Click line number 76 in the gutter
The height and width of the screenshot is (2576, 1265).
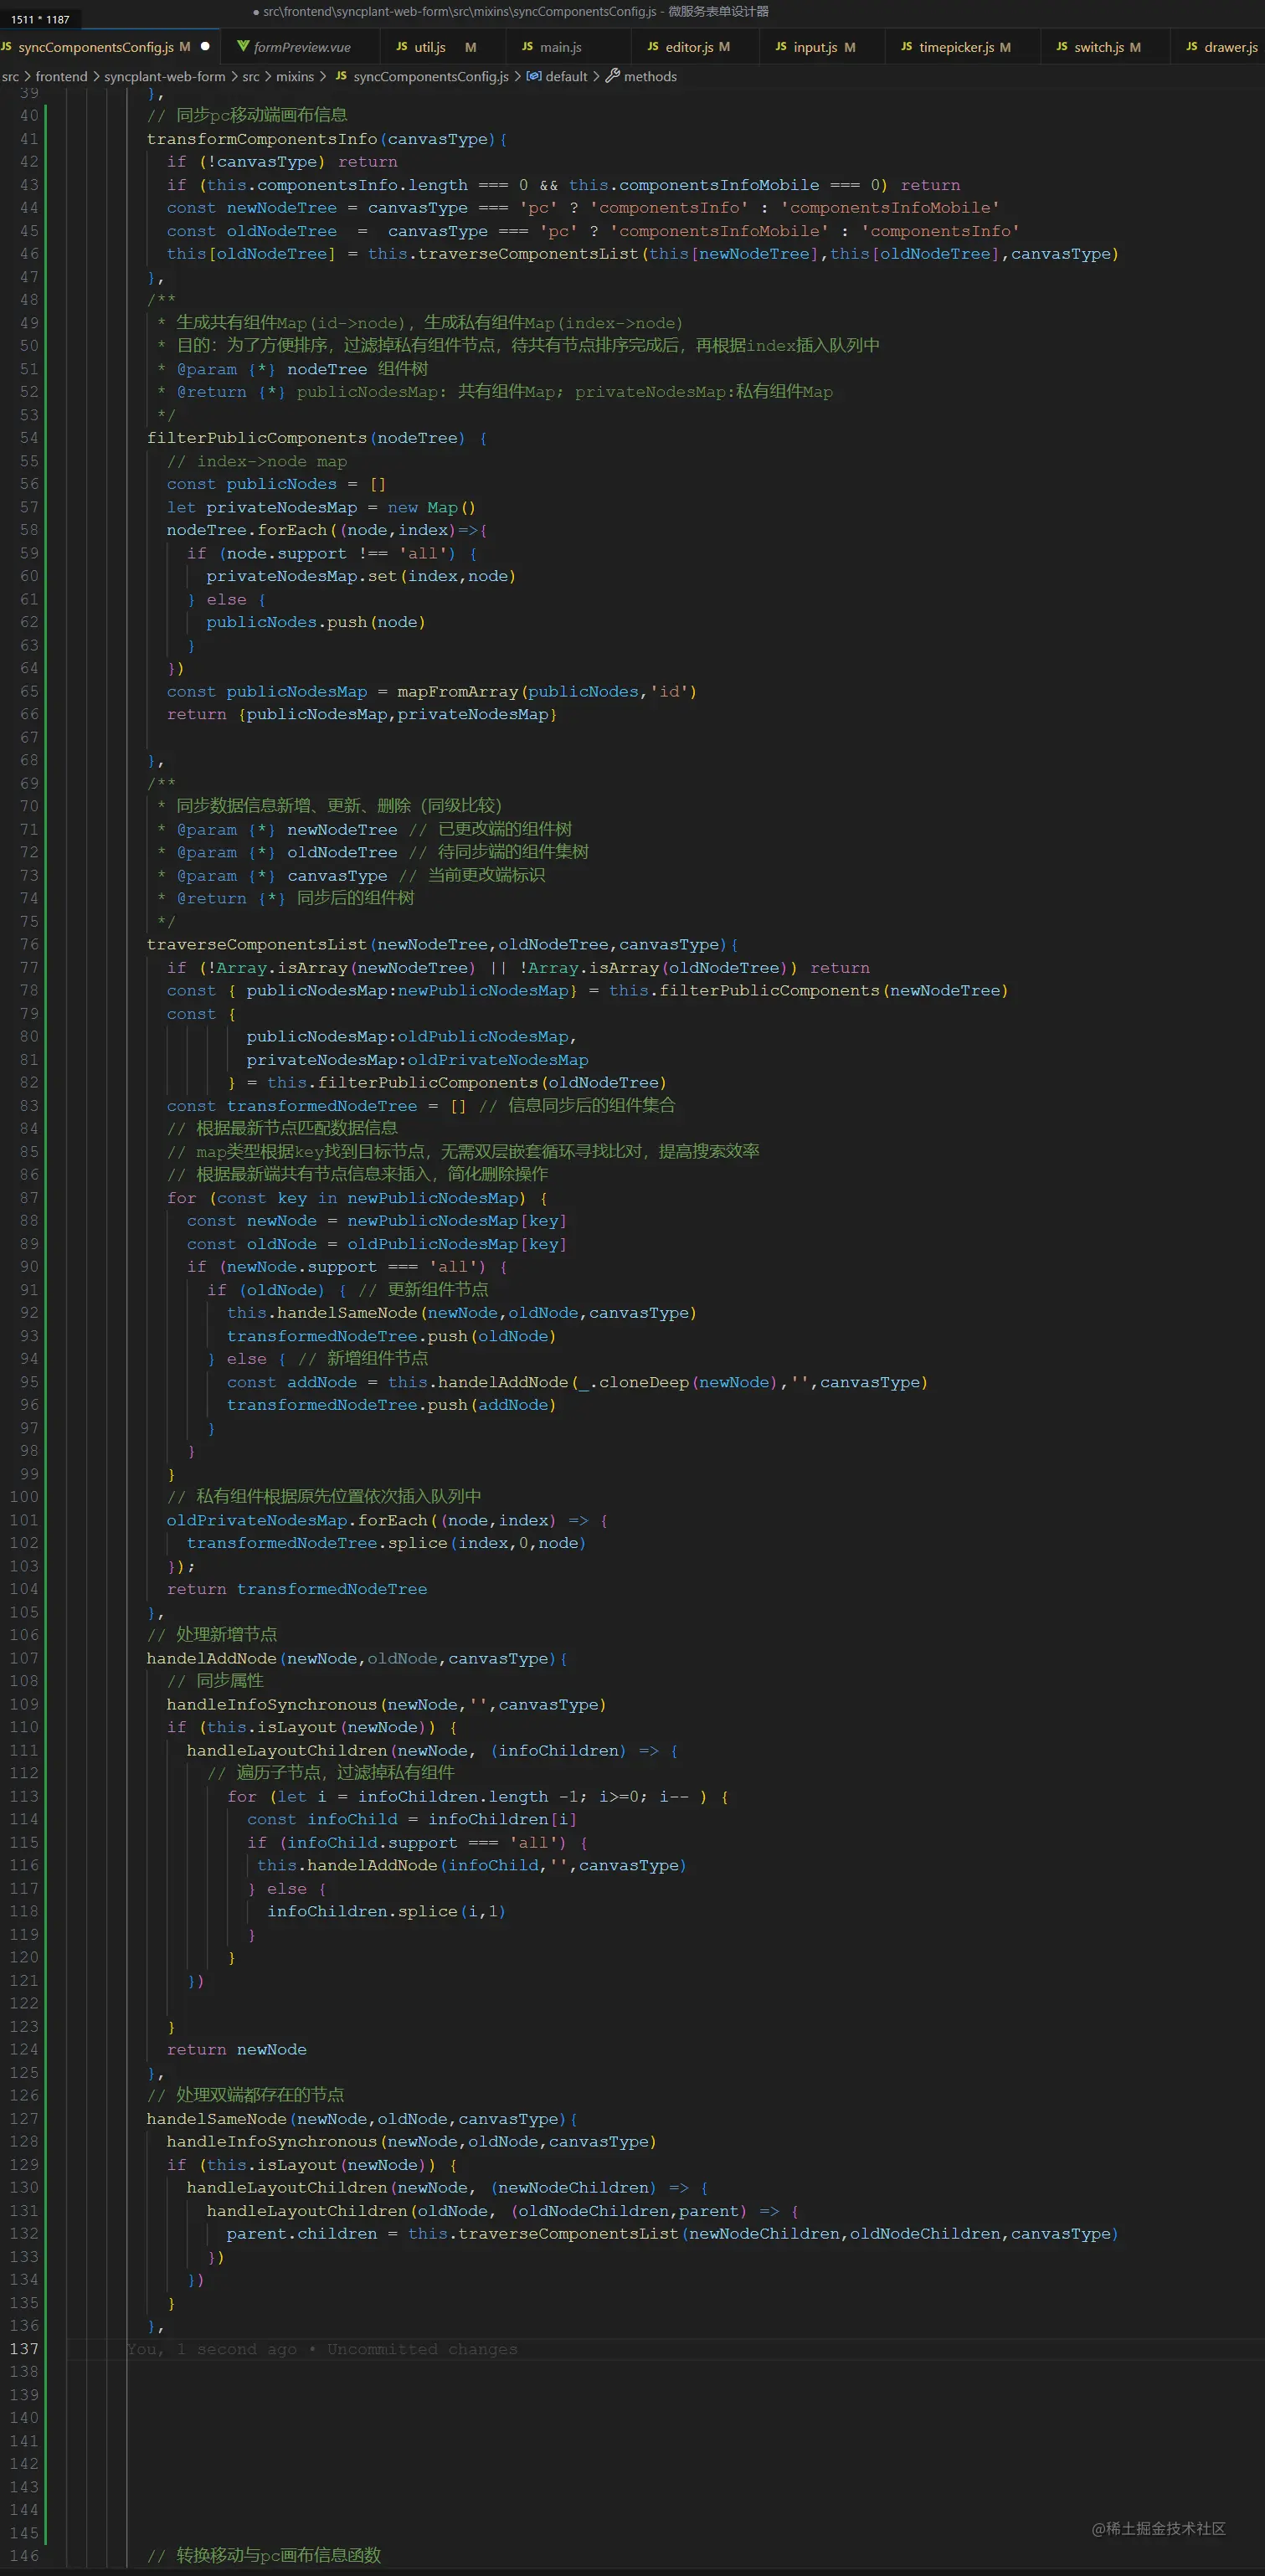point(29,944)
